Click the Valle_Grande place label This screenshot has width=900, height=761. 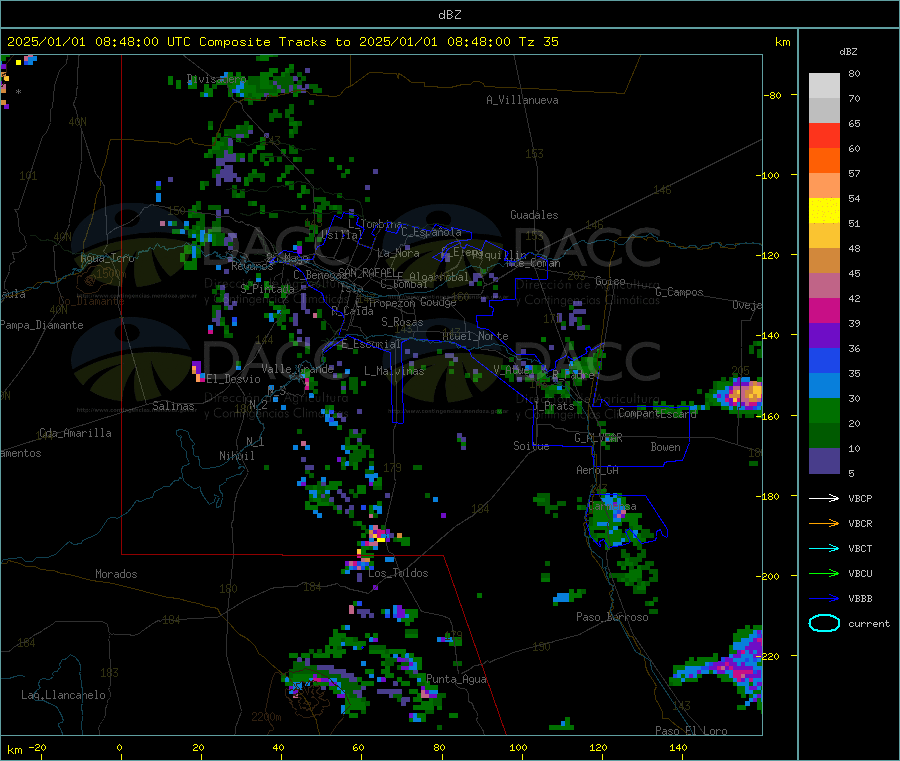[297, 368]
